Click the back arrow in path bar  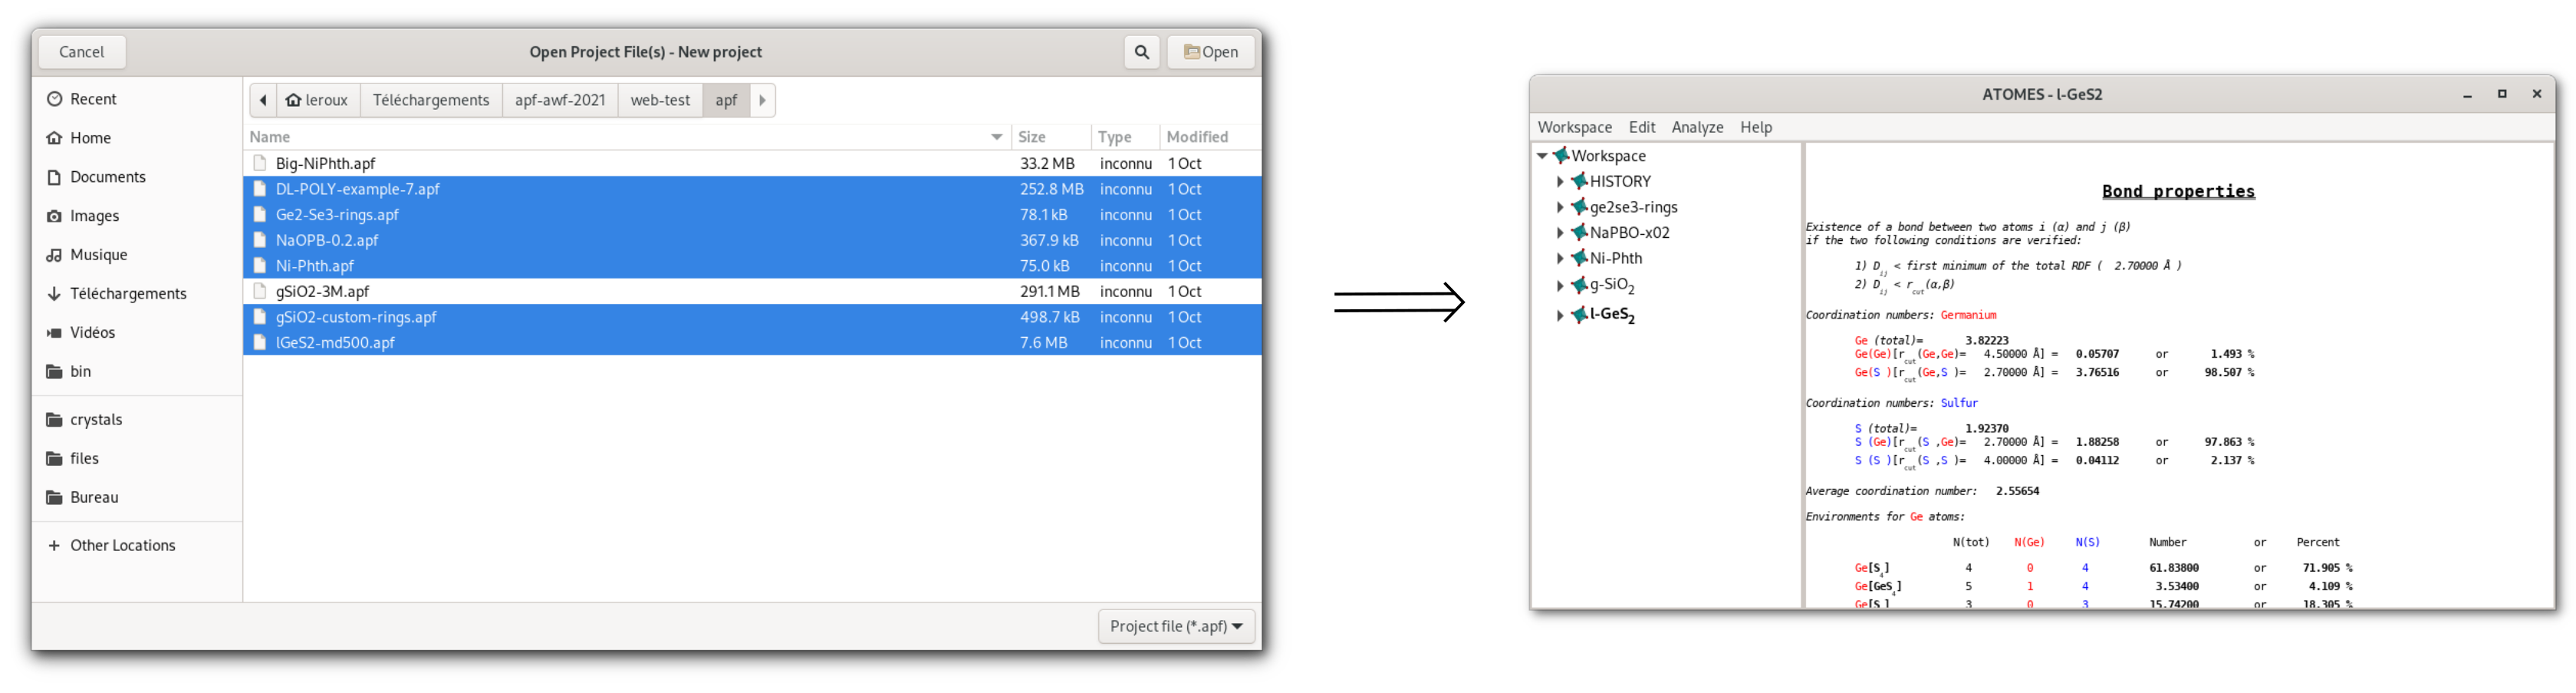click(263, 100)
